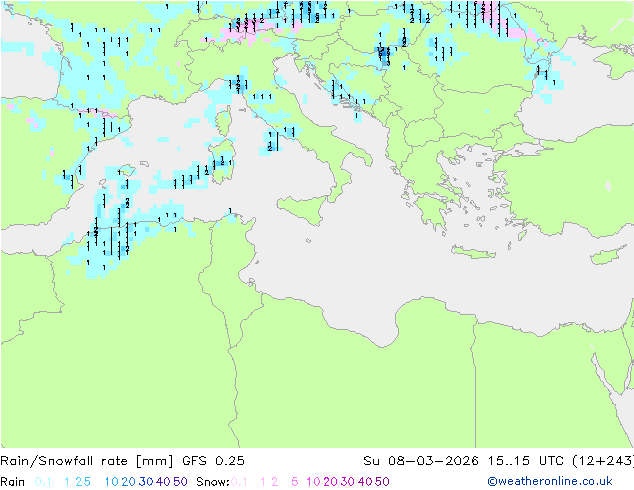The height and width of the screenshot is (490, 634).
Task: Select the 'Rain' legend label
Action: [13, 482]
